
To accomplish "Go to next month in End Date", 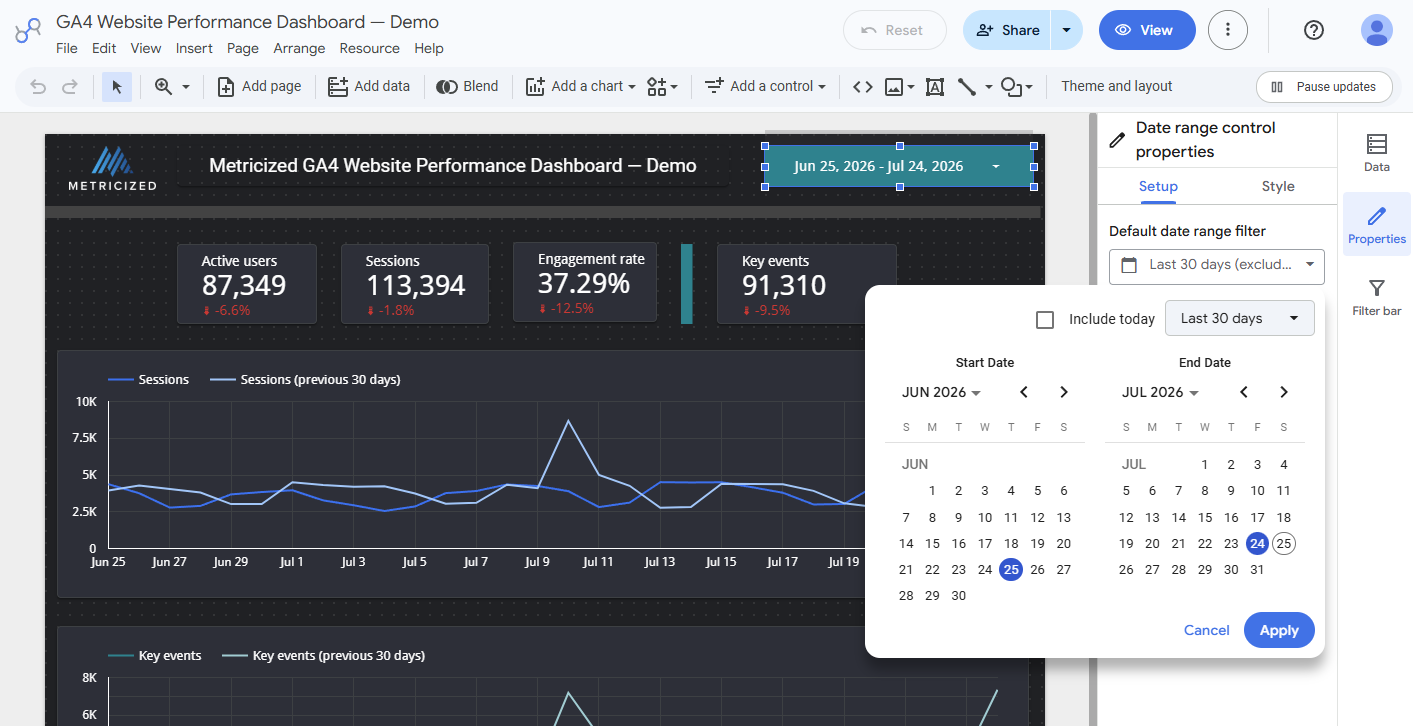I will point(1284,392).
